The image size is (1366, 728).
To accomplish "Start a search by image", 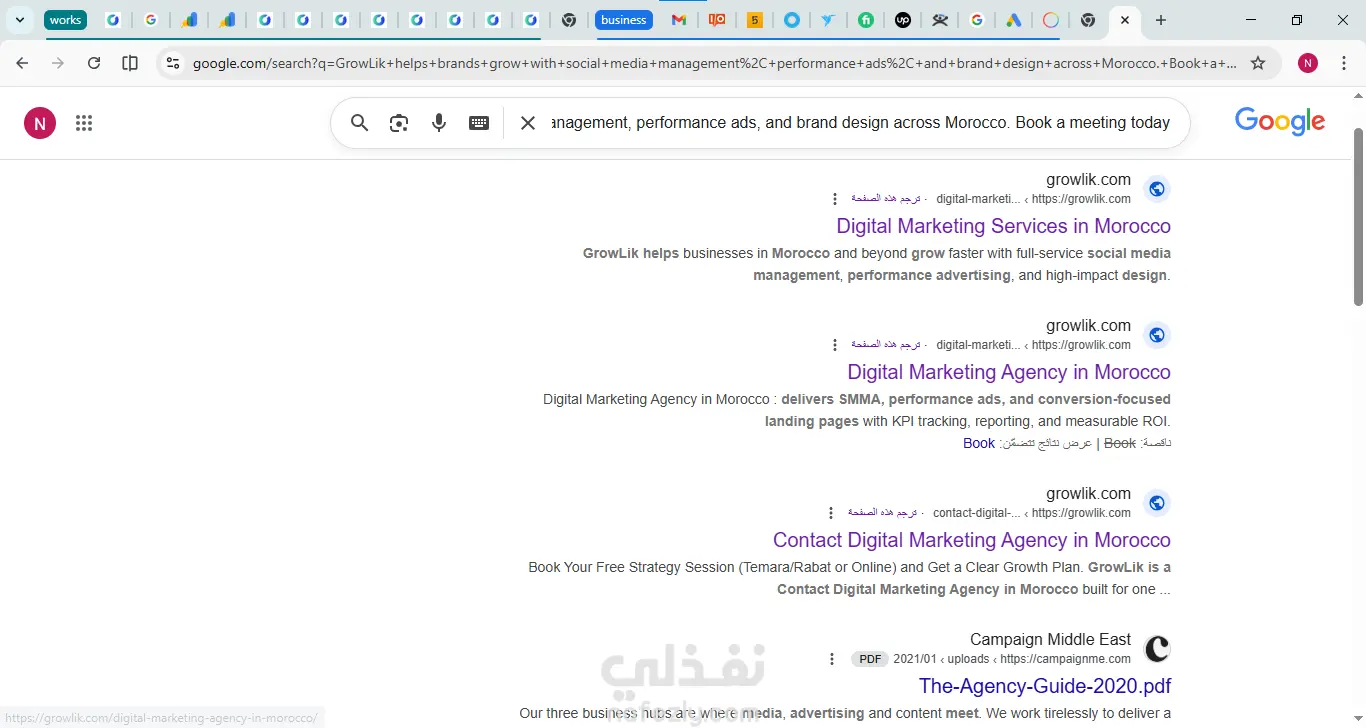I will (x=399, y=123).
